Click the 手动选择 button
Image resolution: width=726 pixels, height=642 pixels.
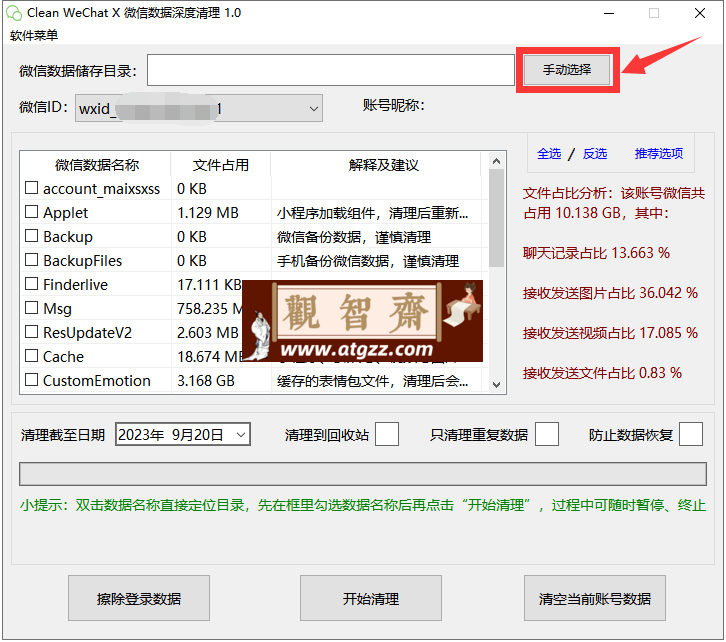(x=567, y=70)
